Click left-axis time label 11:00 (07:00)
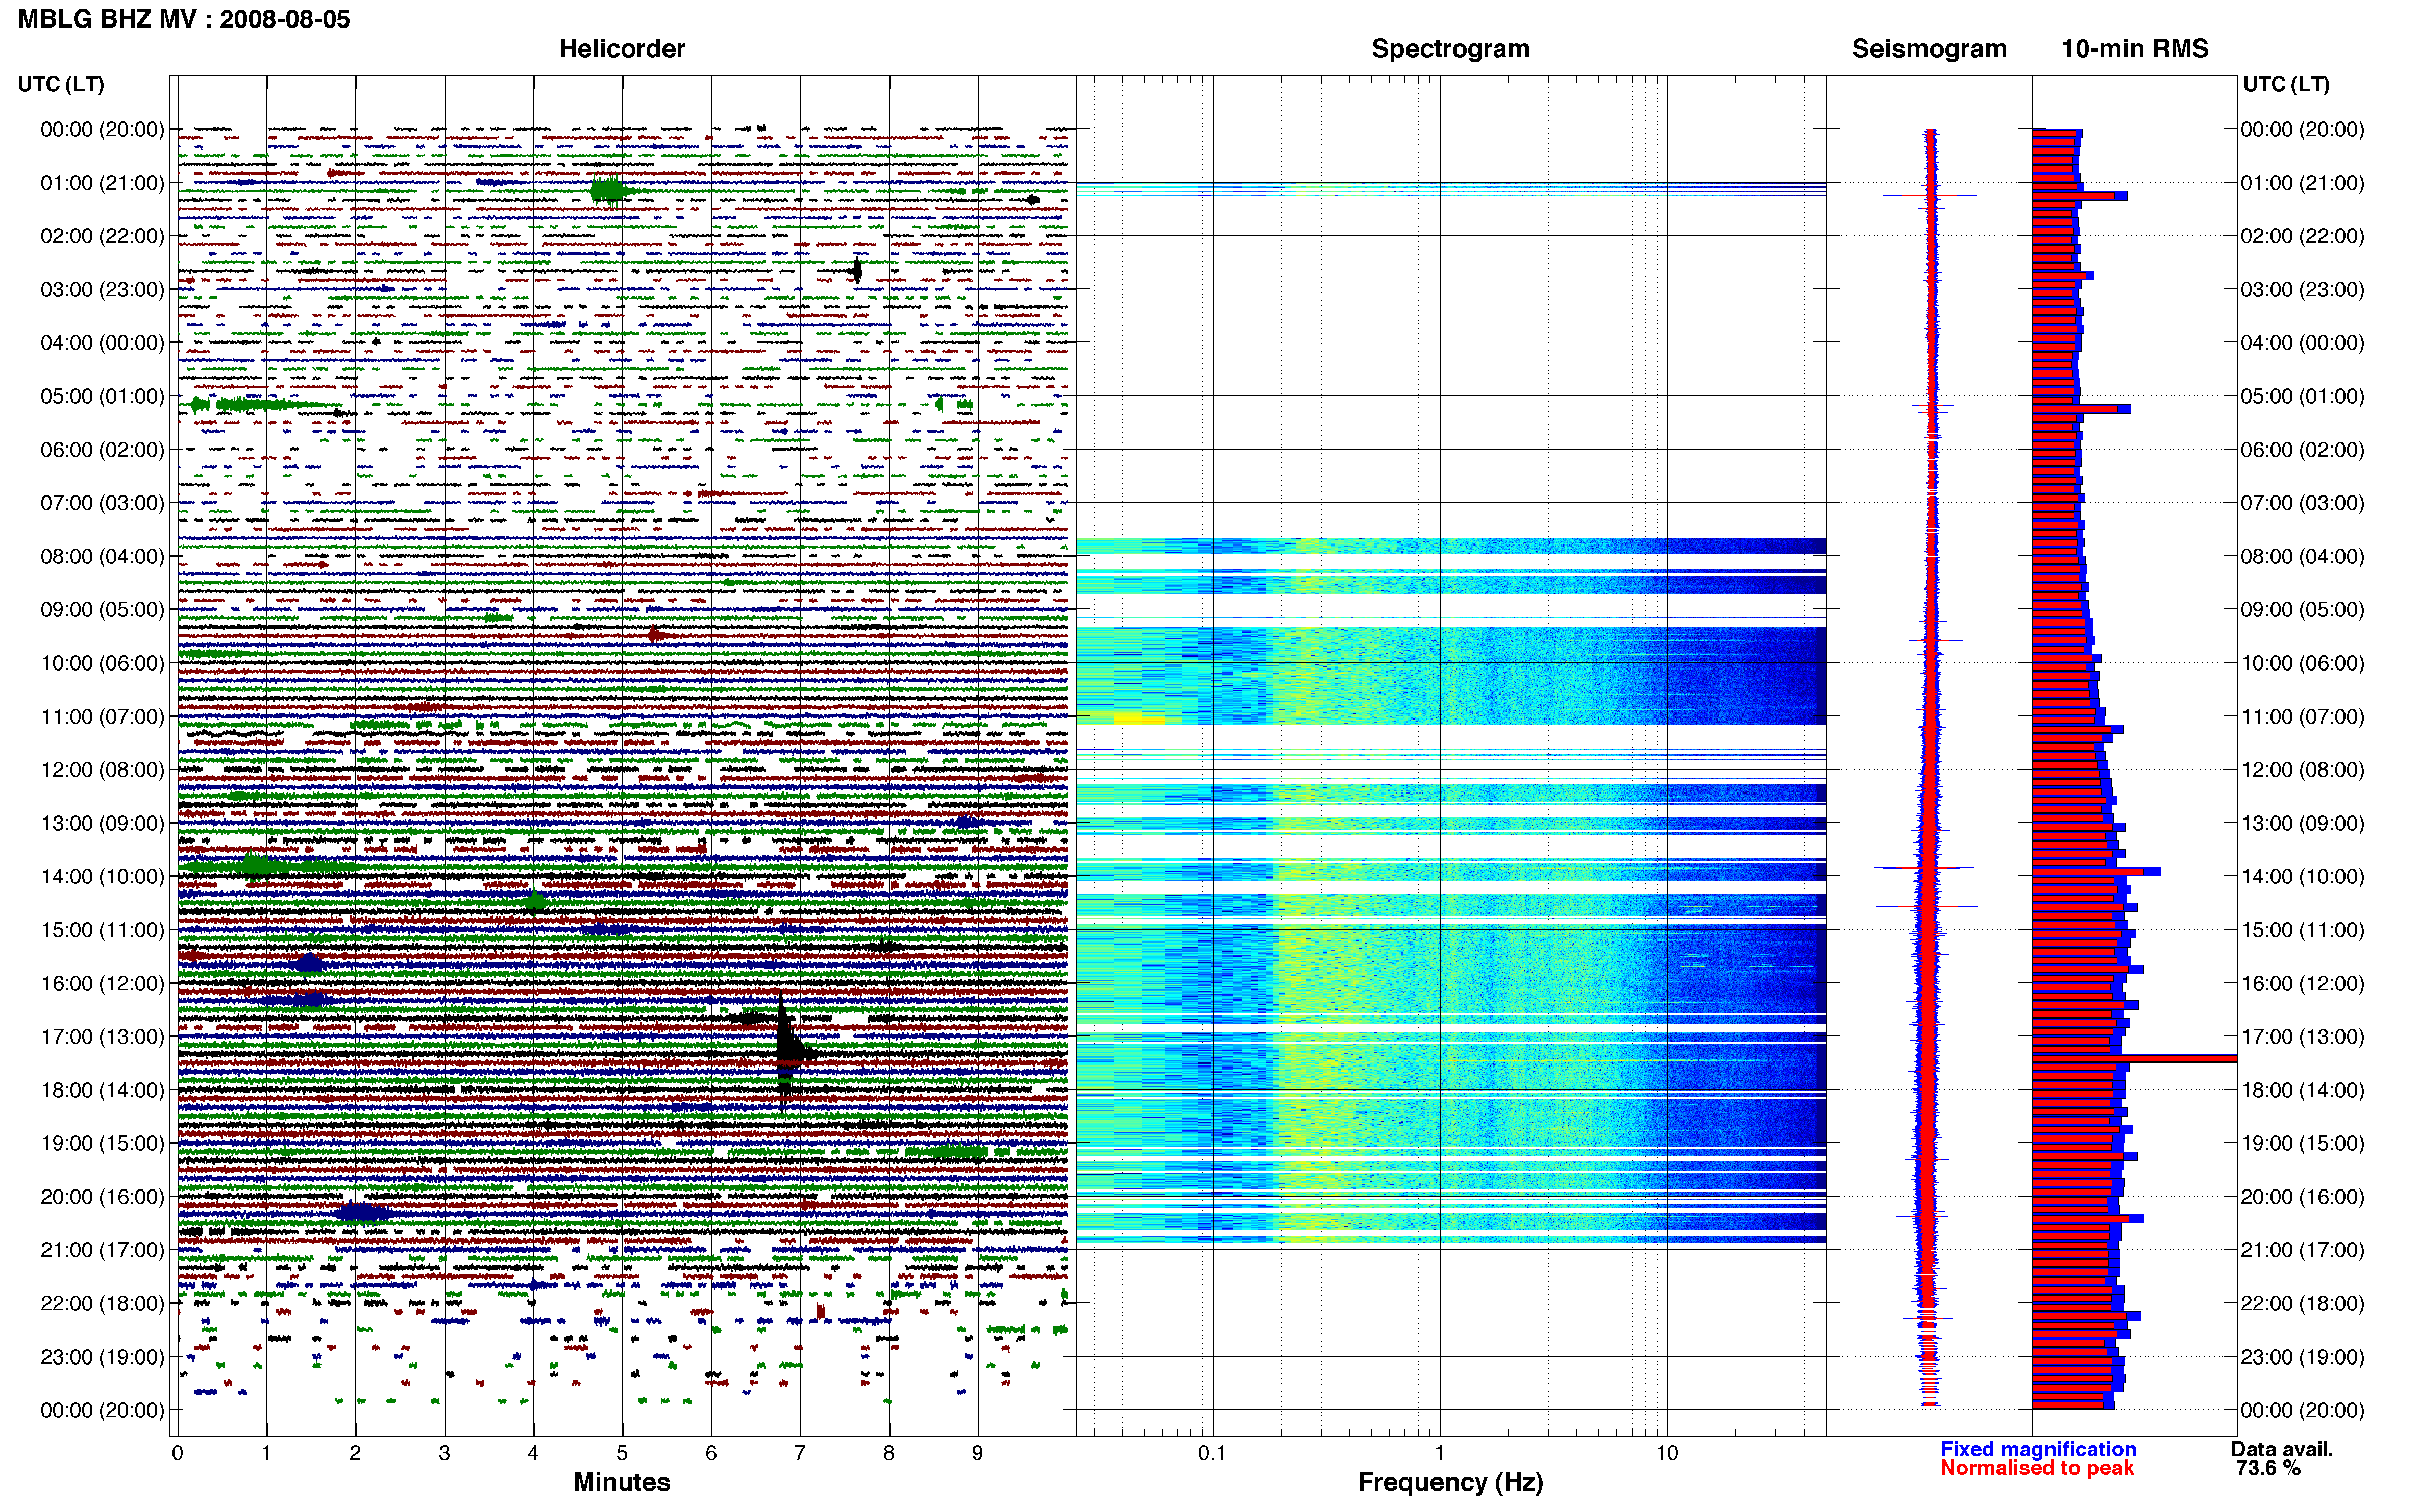This screenshot has width=2419, height=1512. [x=102, y=717]
